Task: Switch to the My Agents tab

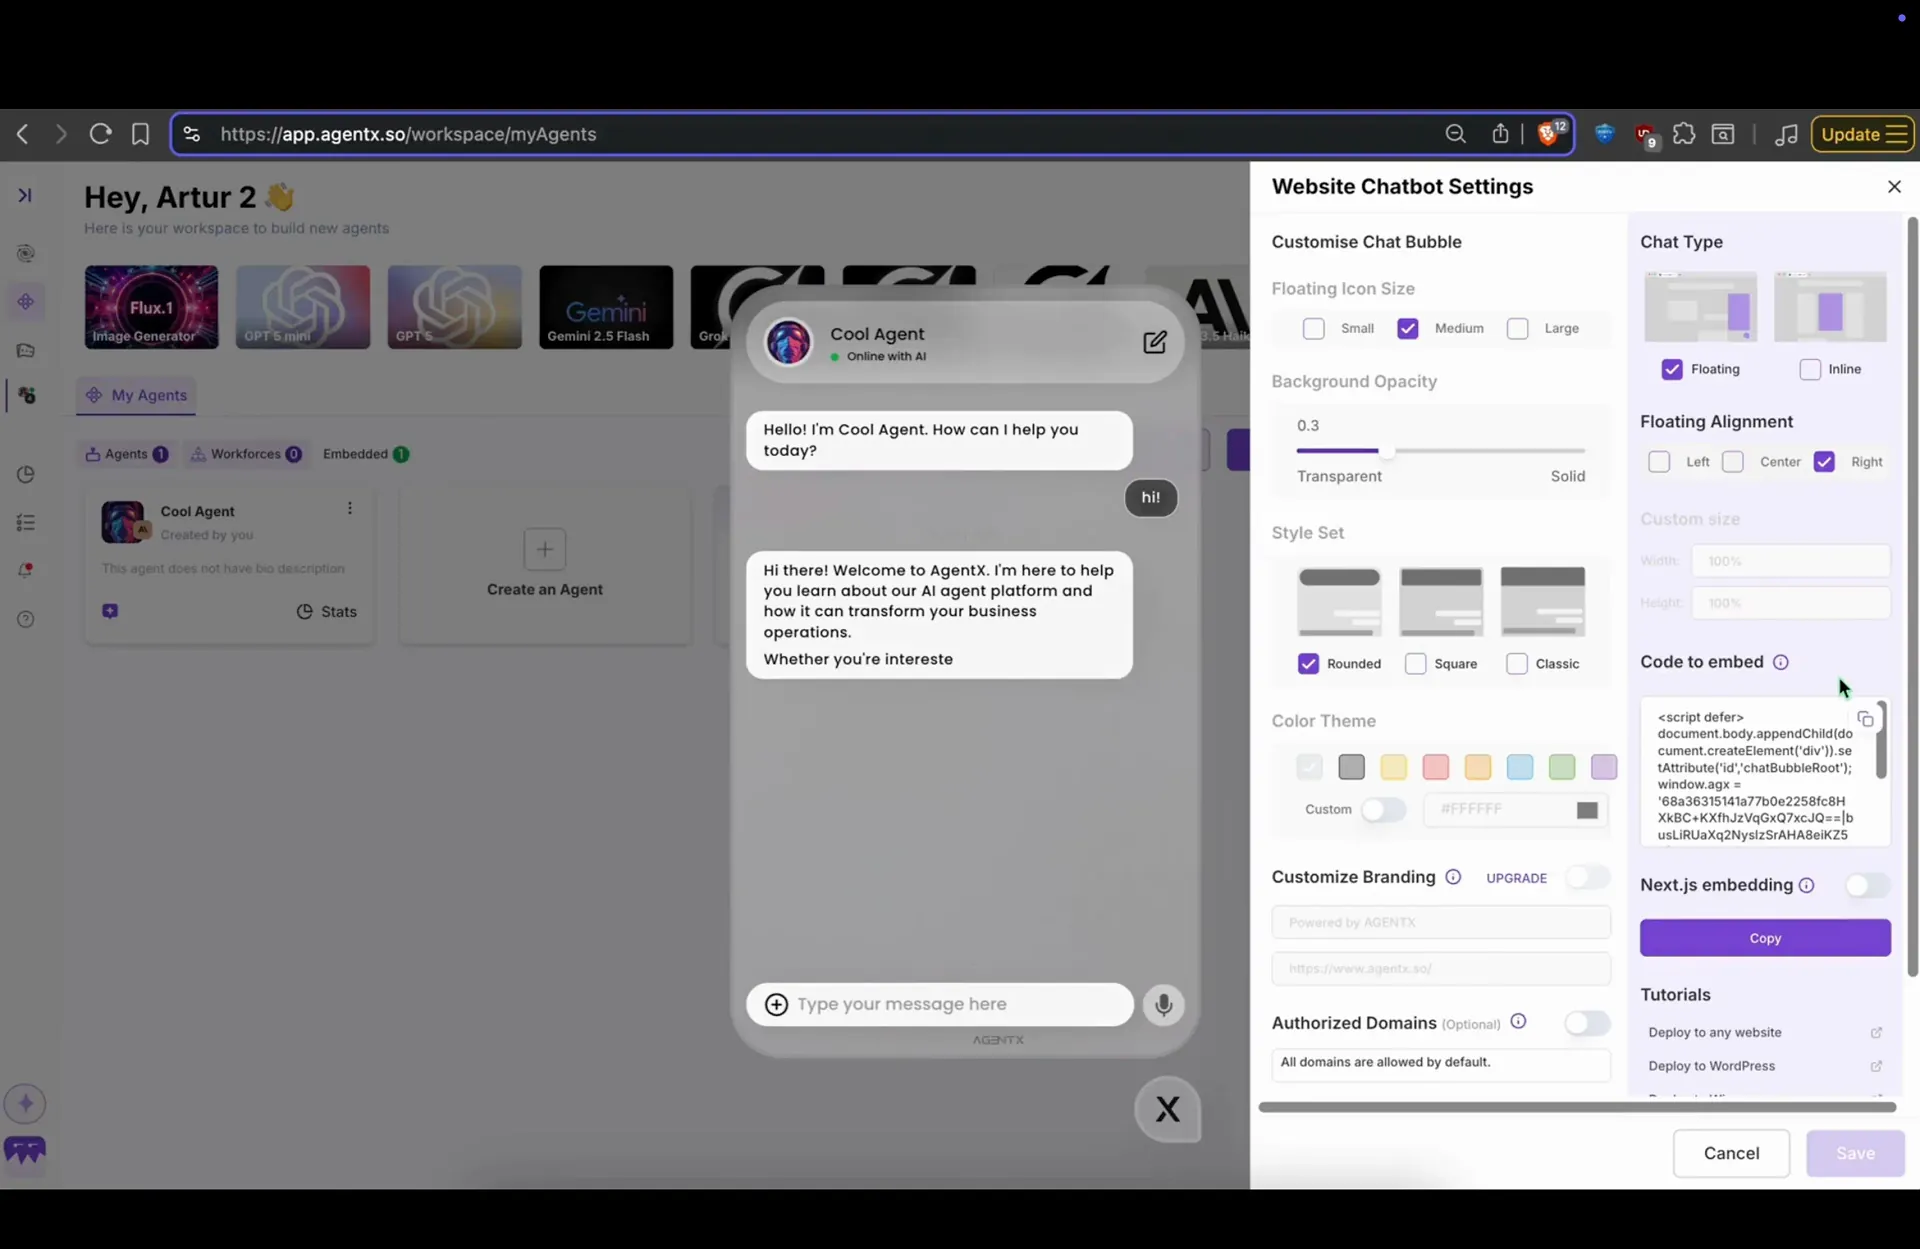Action: (x=137, y=395)
